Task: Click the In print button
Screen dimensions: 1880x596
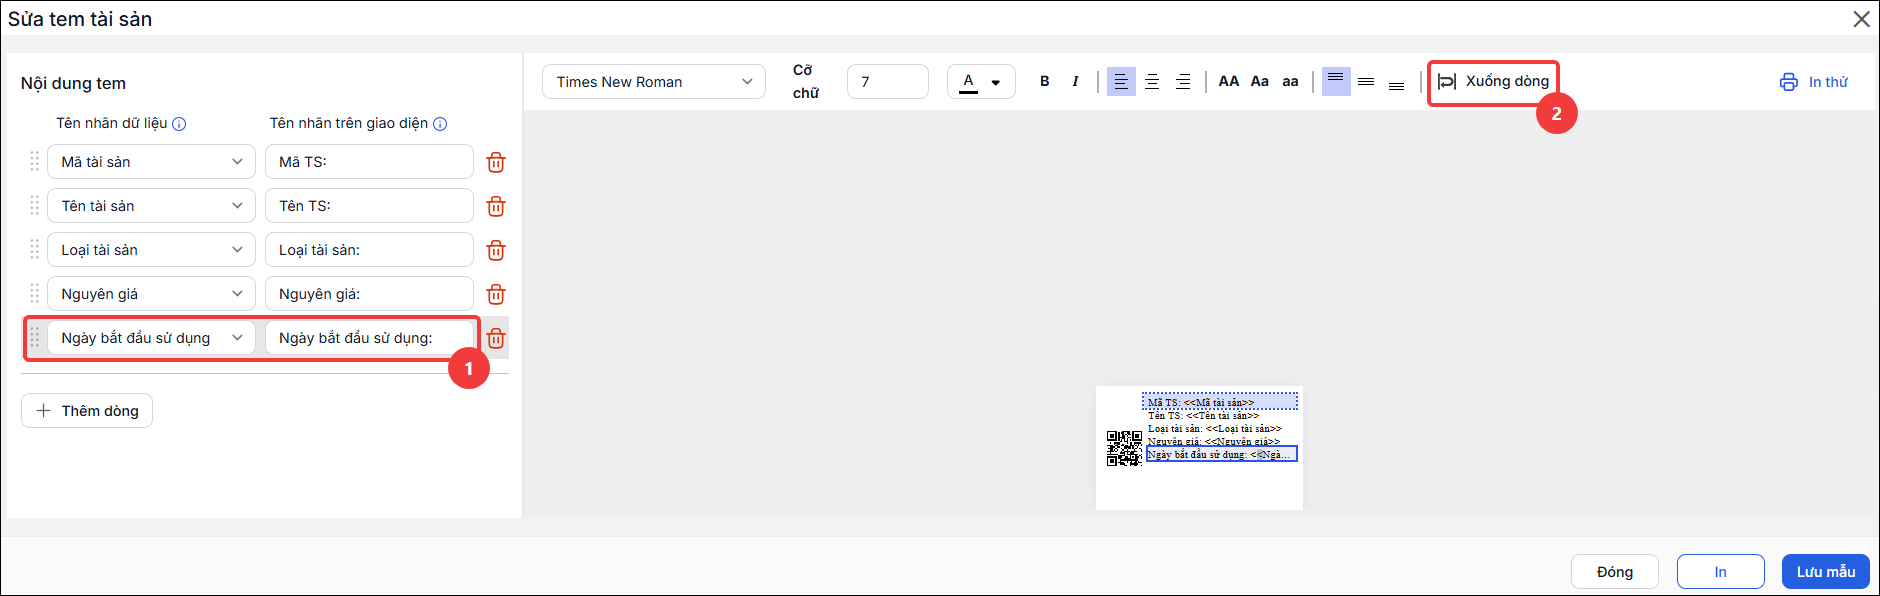Action: 1721,572
